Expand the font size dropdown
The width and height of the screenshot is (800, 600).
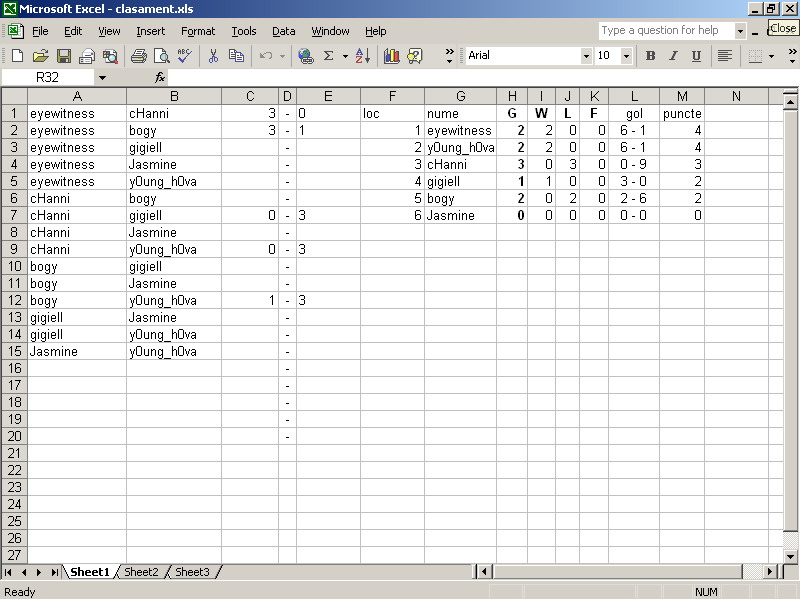[626, 56]
